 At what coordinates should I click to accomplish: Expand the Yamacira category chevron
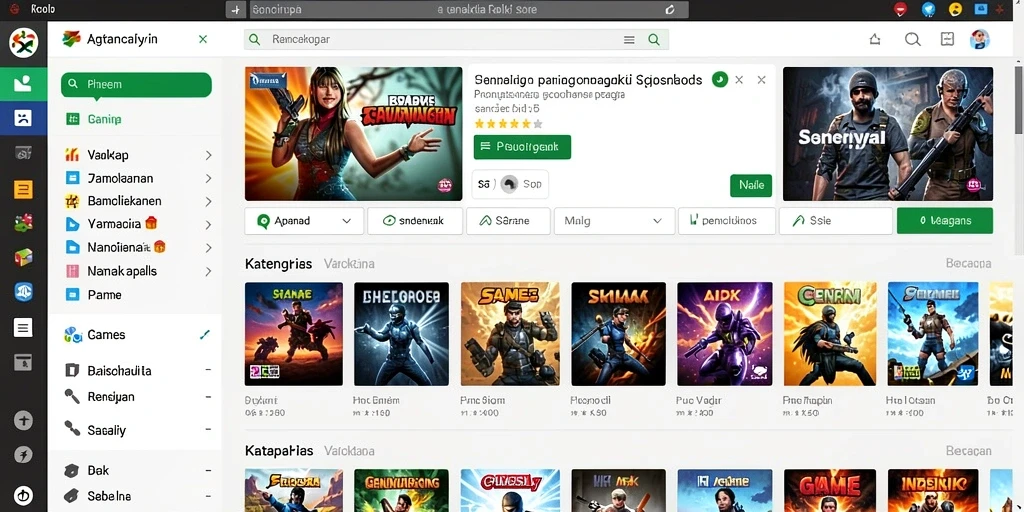pos(208,225)
